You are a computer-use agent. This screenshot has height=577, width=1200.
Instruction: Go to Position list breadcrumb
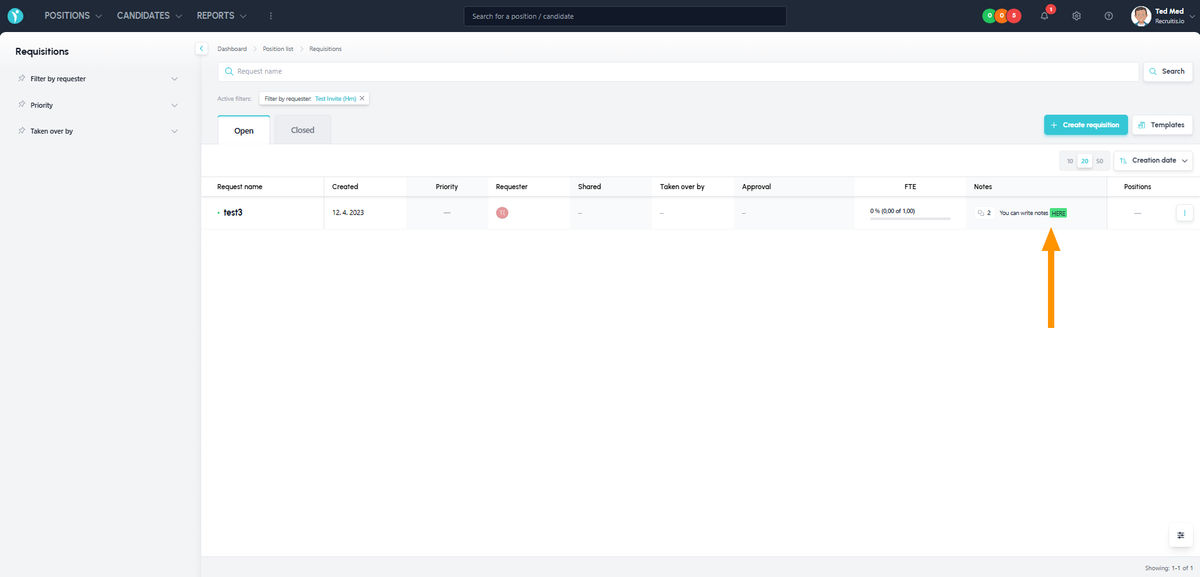click(x=278, y=48)
